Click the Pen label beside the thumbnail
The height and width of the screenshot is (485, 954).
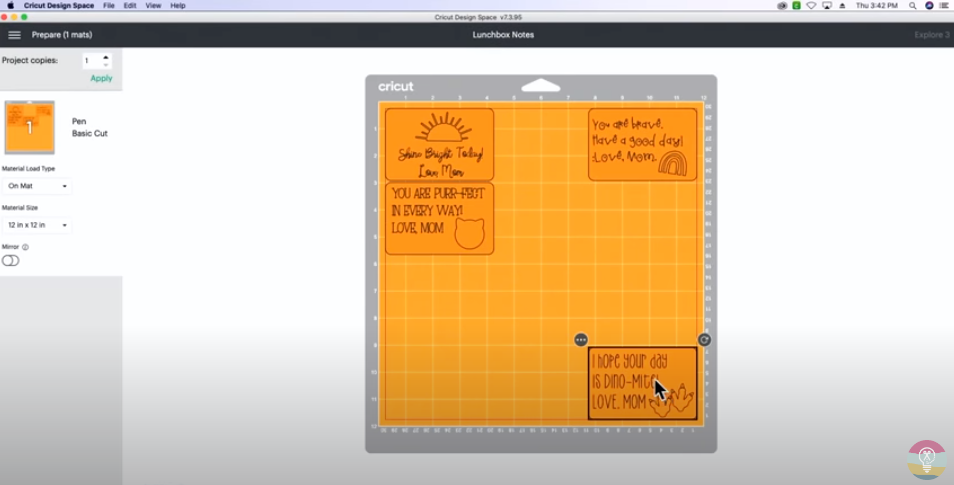pyautogui.click(x=79, y=121)
